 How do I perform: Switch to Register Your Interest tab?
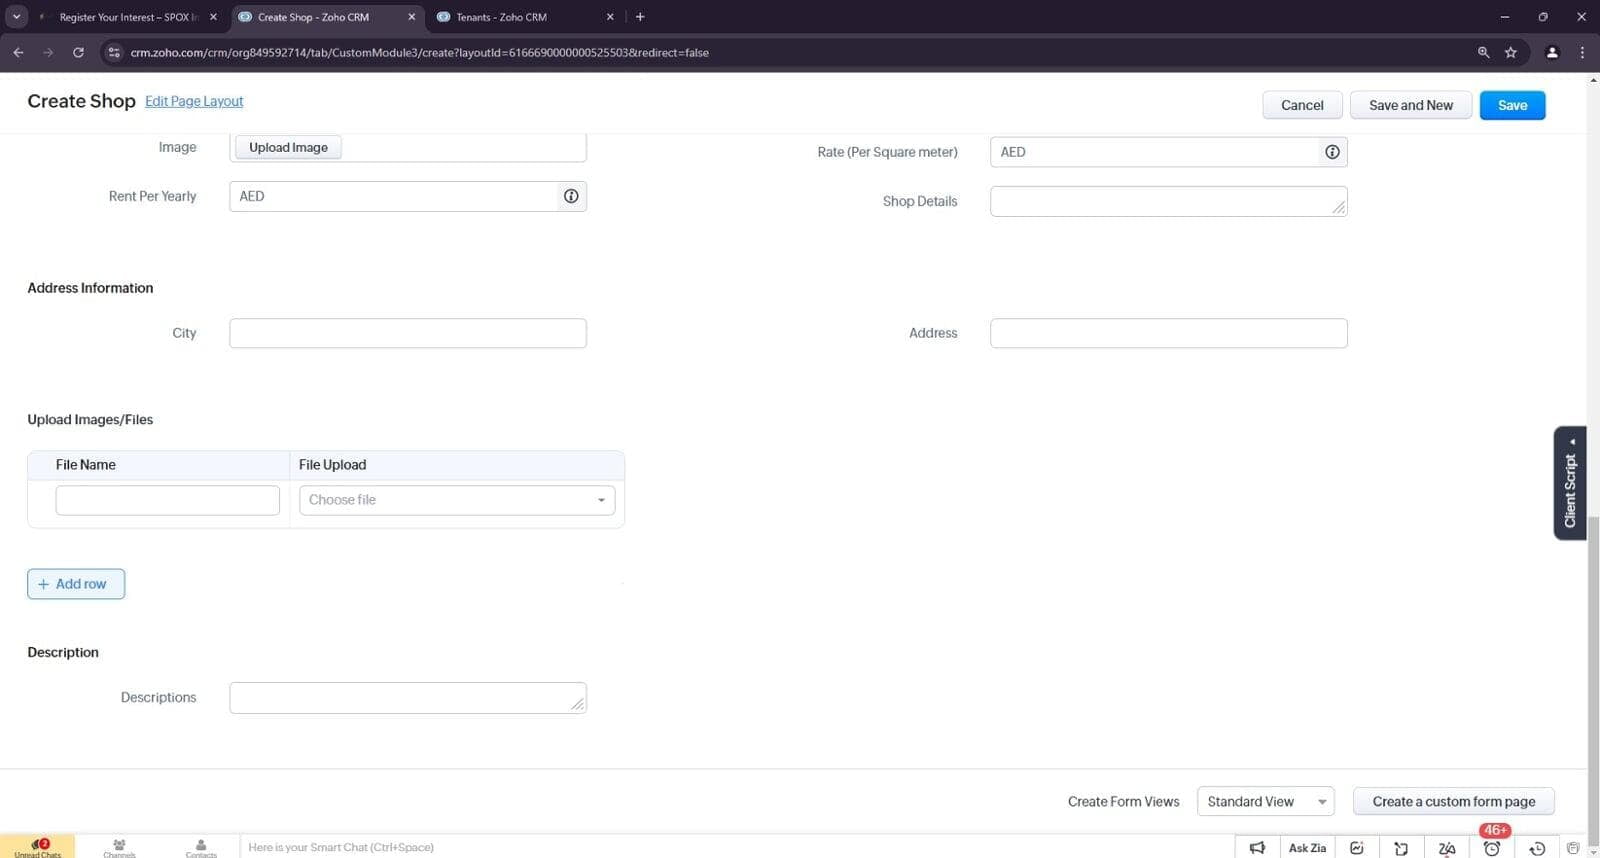click(128, 17)
